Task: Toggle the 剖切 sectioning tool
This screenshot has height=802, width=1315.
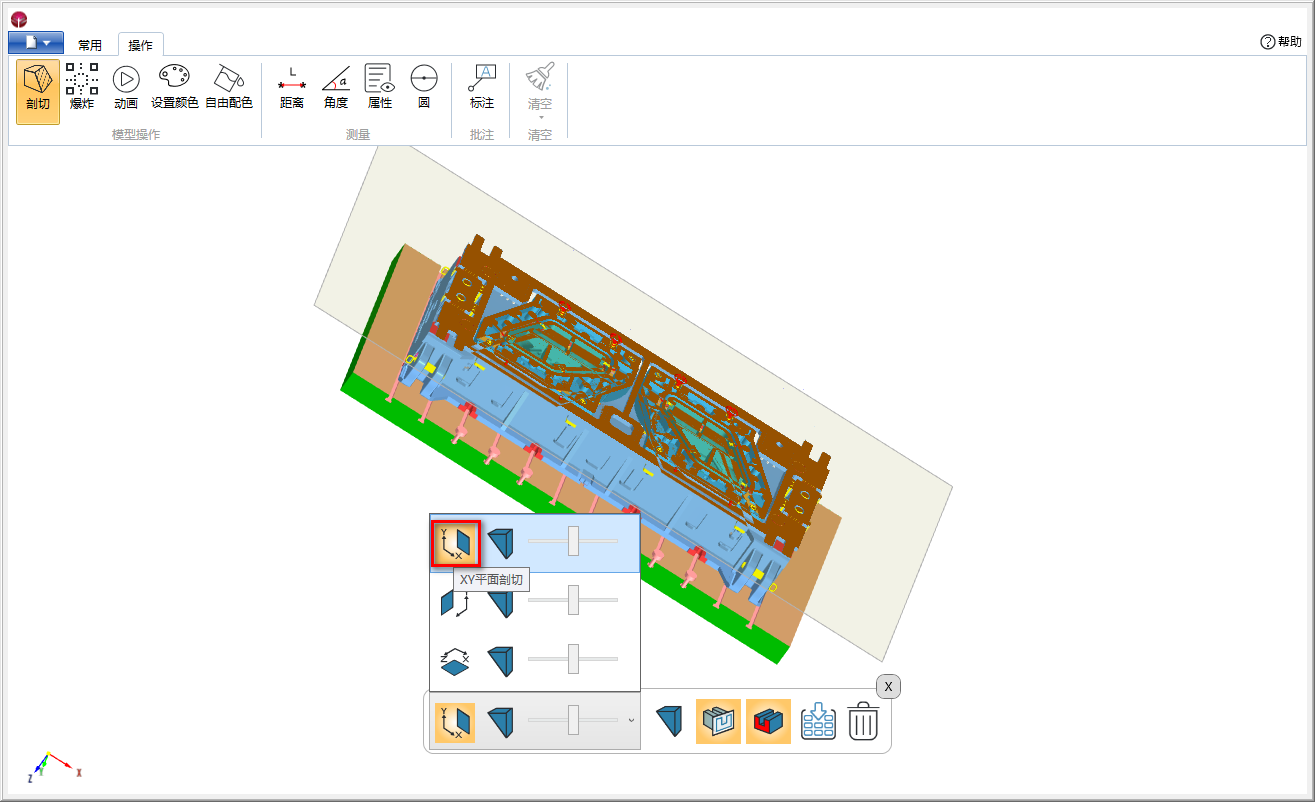Action: pyautogui.click(x=38, y=91)
